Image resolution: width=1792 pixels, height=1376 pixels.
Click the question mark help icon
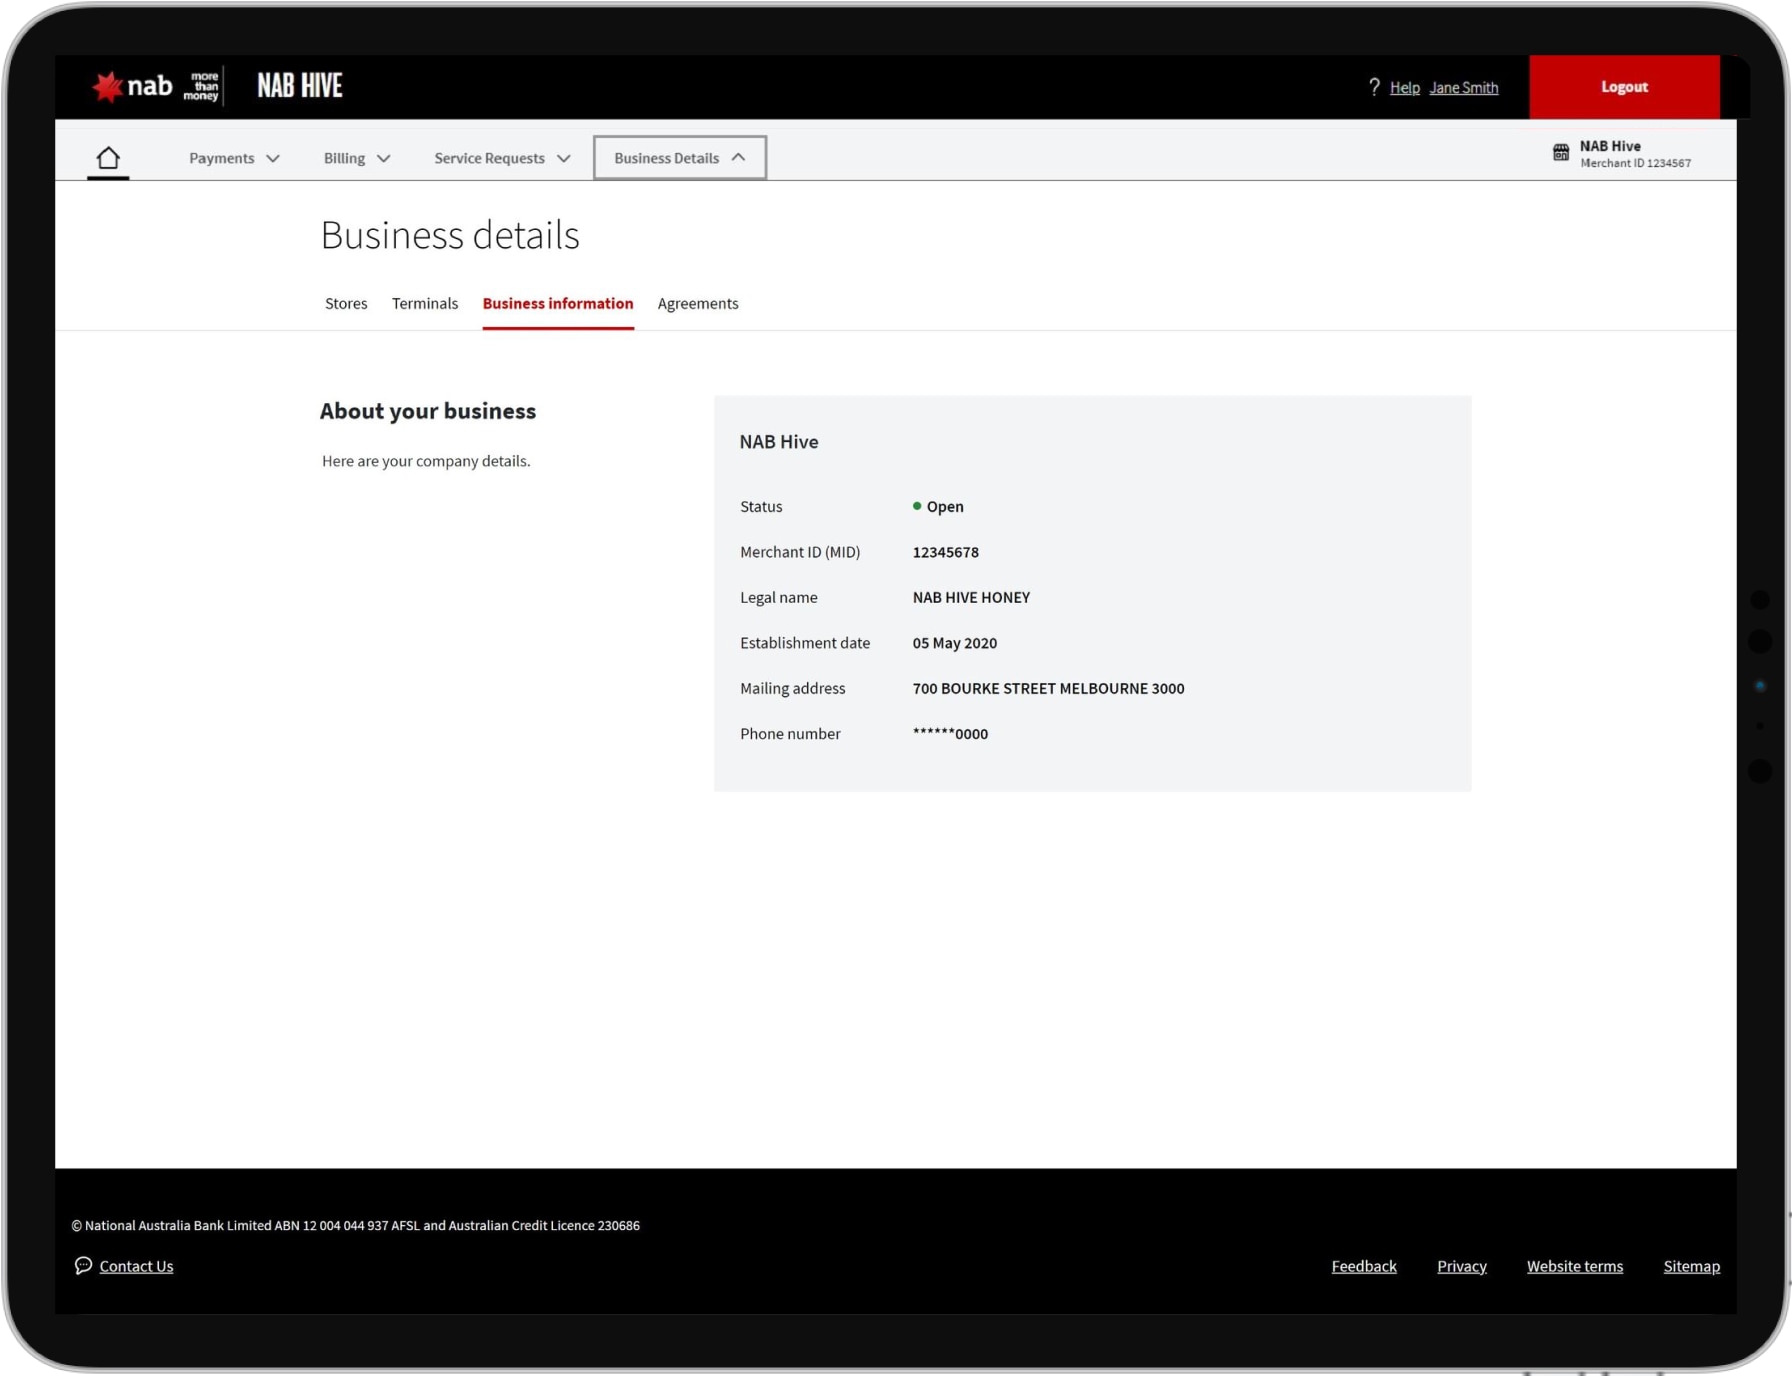(x=1374, y=87)
